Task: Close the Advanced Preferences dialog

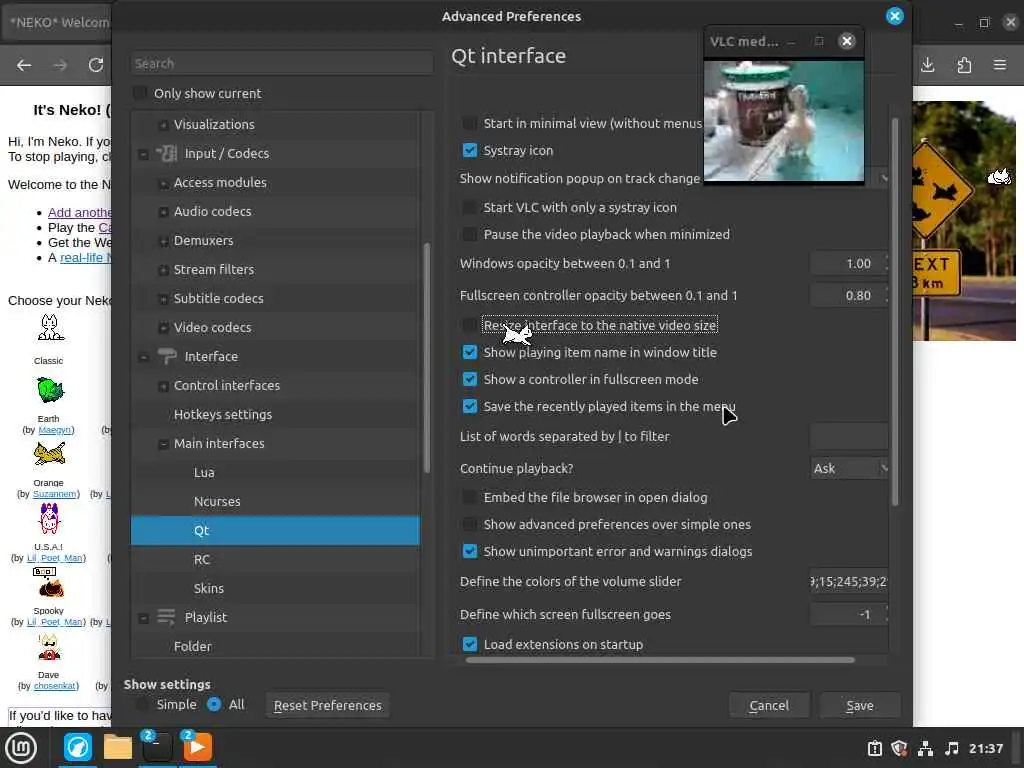Action: [x=895, y=16]
